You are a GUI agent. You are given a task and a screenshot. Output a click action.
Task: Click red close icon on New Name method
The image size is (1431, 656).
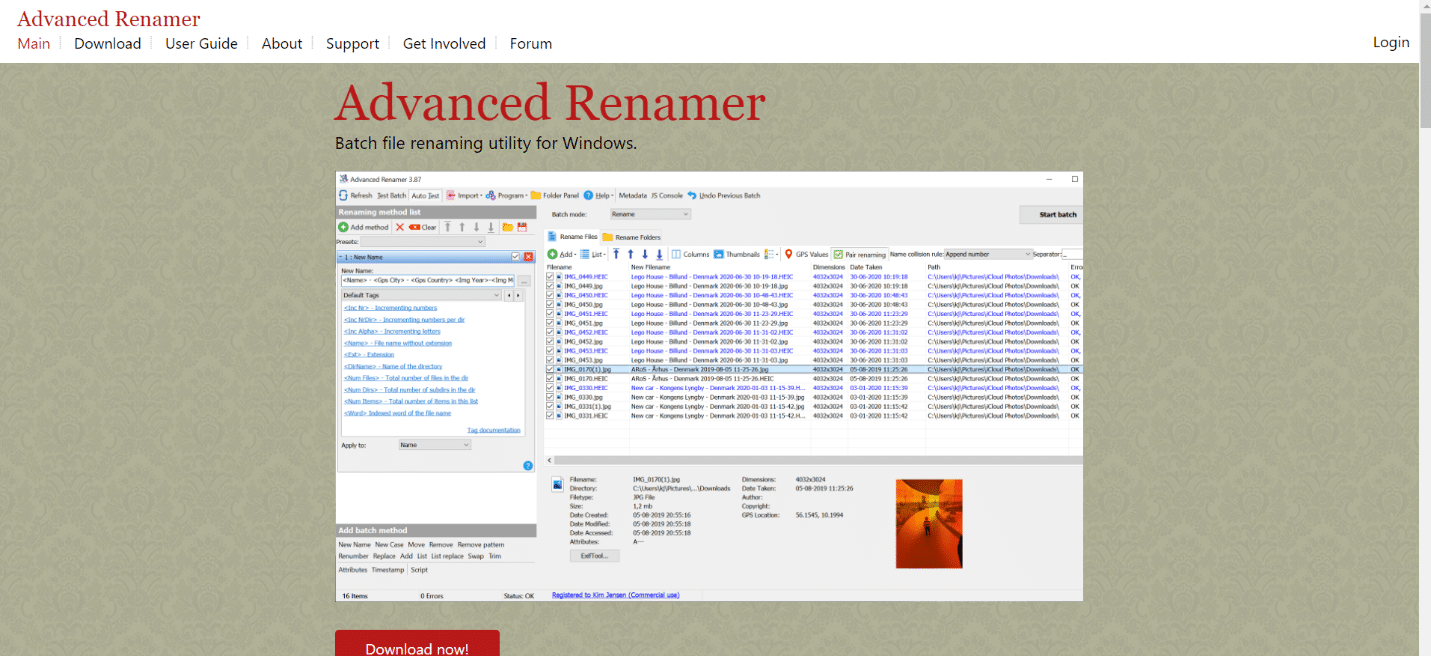tap(528, 257)
